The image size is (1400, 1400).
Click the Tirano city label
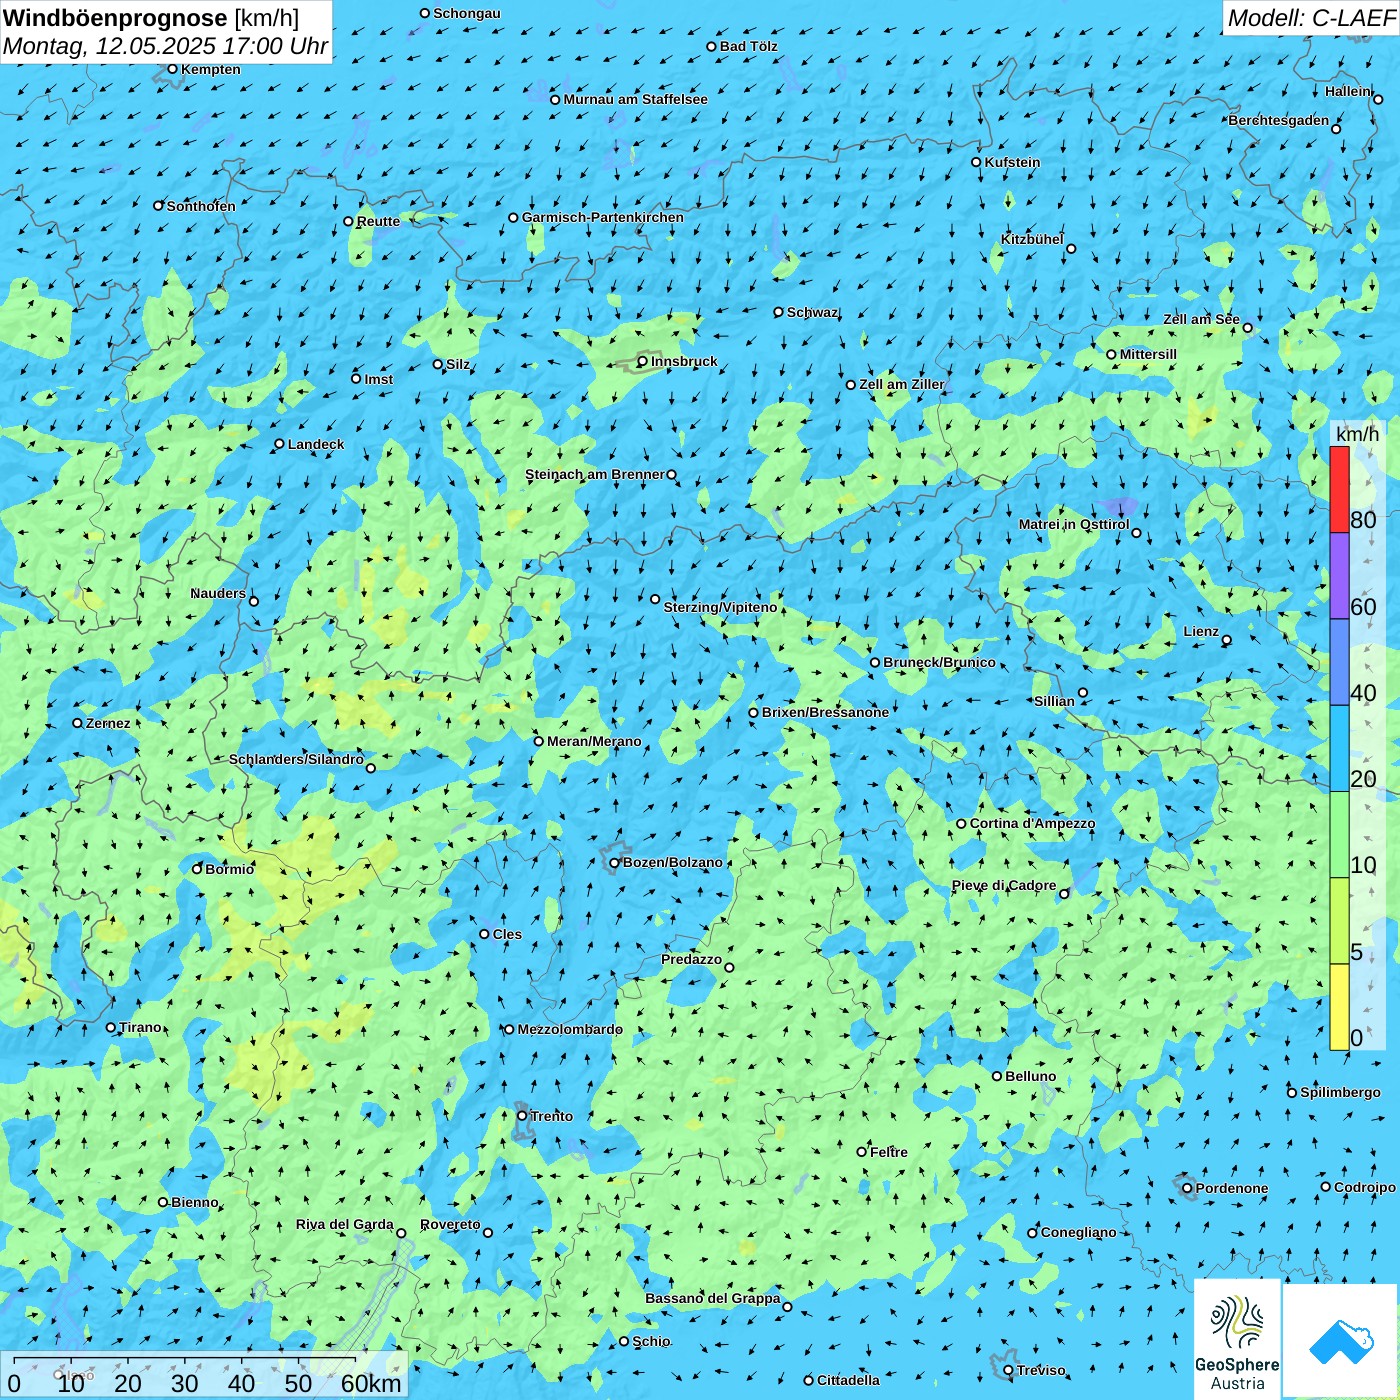click(x=140, y=1027)
